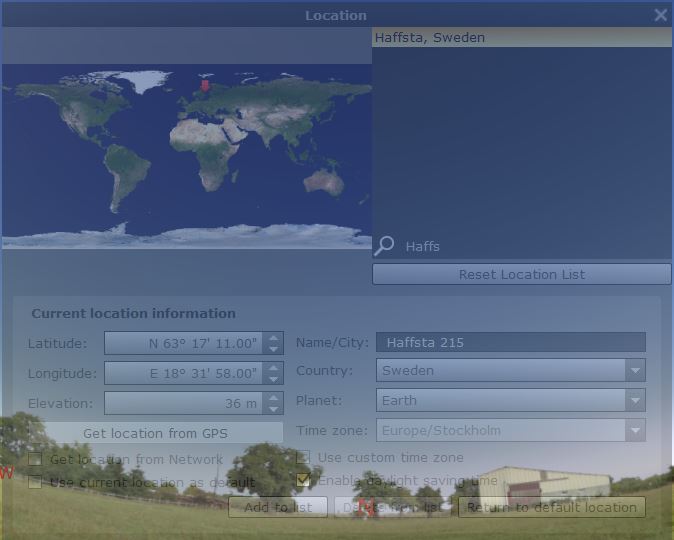Image resolution: width=674 pixels, height=540 pixels.
Task: Decrease latitude with the down arrow
Action: pyautogui.click(x=273, y=349)
